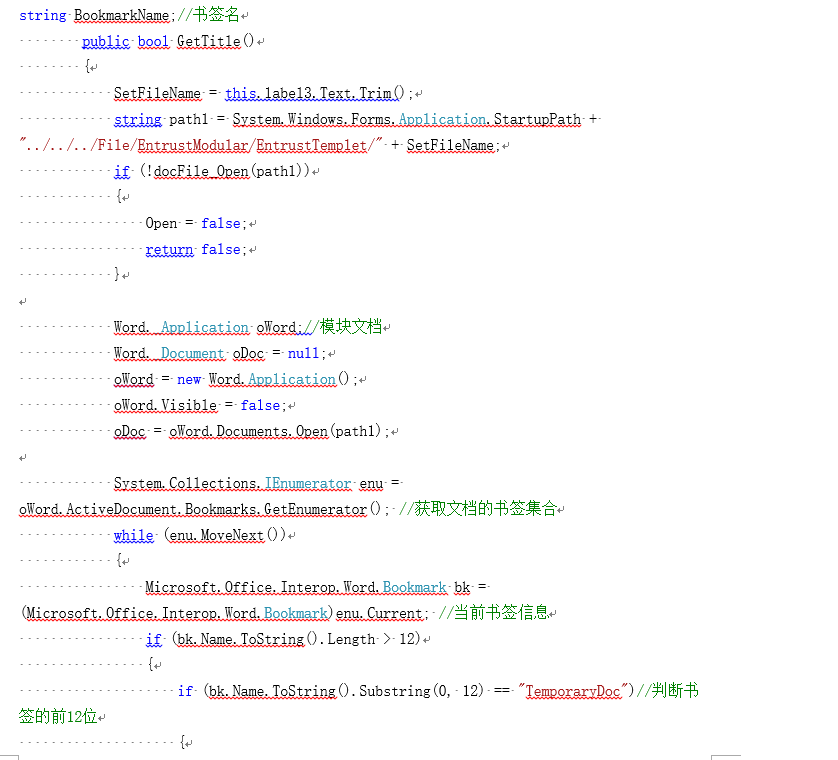This screenshot has height=760, width=838.
Task: Select the public keyword near the top
Action: (105, 41)
